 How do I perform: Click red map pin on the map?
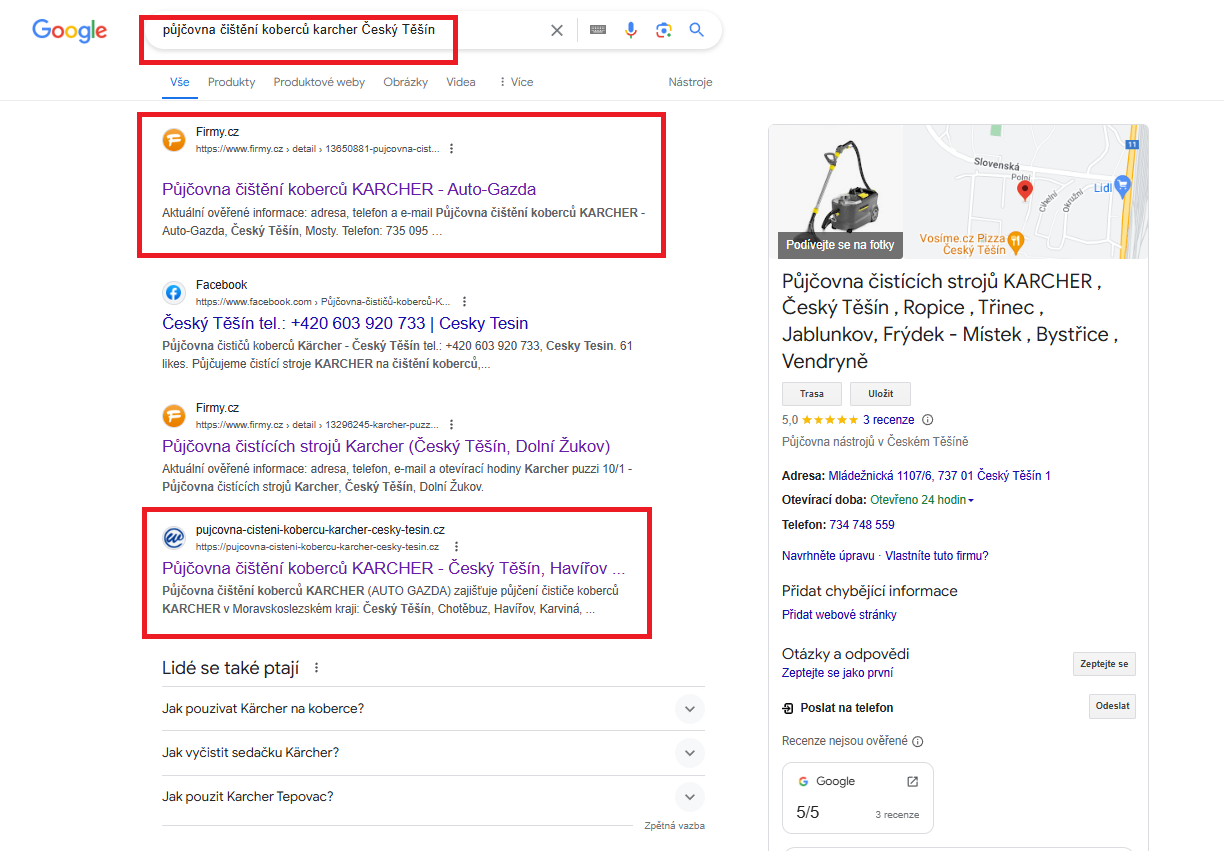pyautogui.click(x=1024, y=190)
